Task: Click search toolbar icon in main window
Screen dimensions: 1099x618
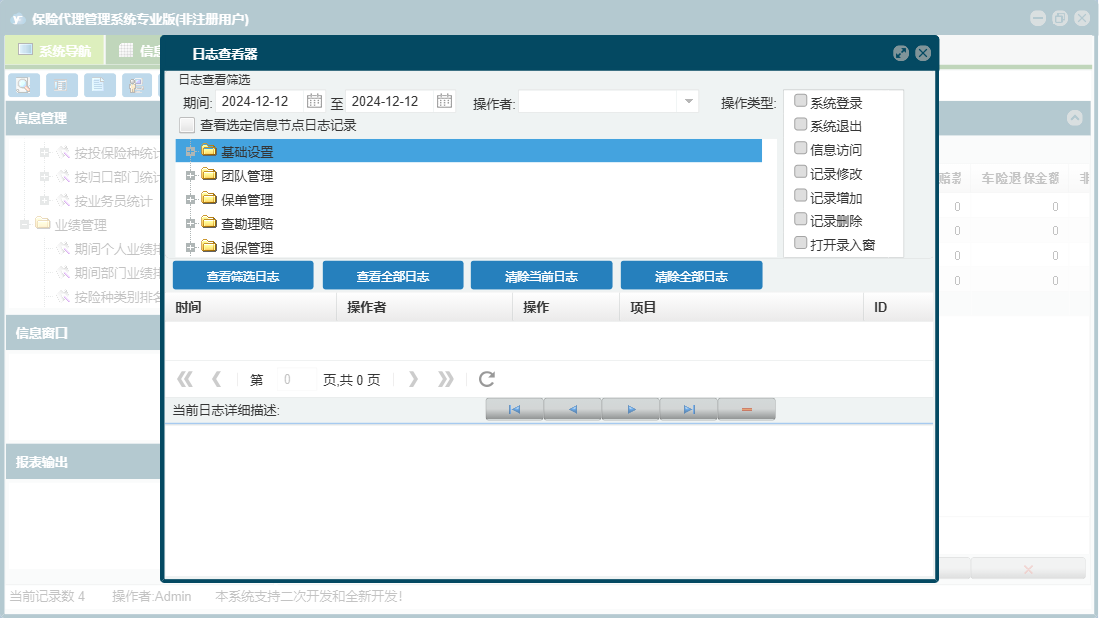Action: (24, 85)
